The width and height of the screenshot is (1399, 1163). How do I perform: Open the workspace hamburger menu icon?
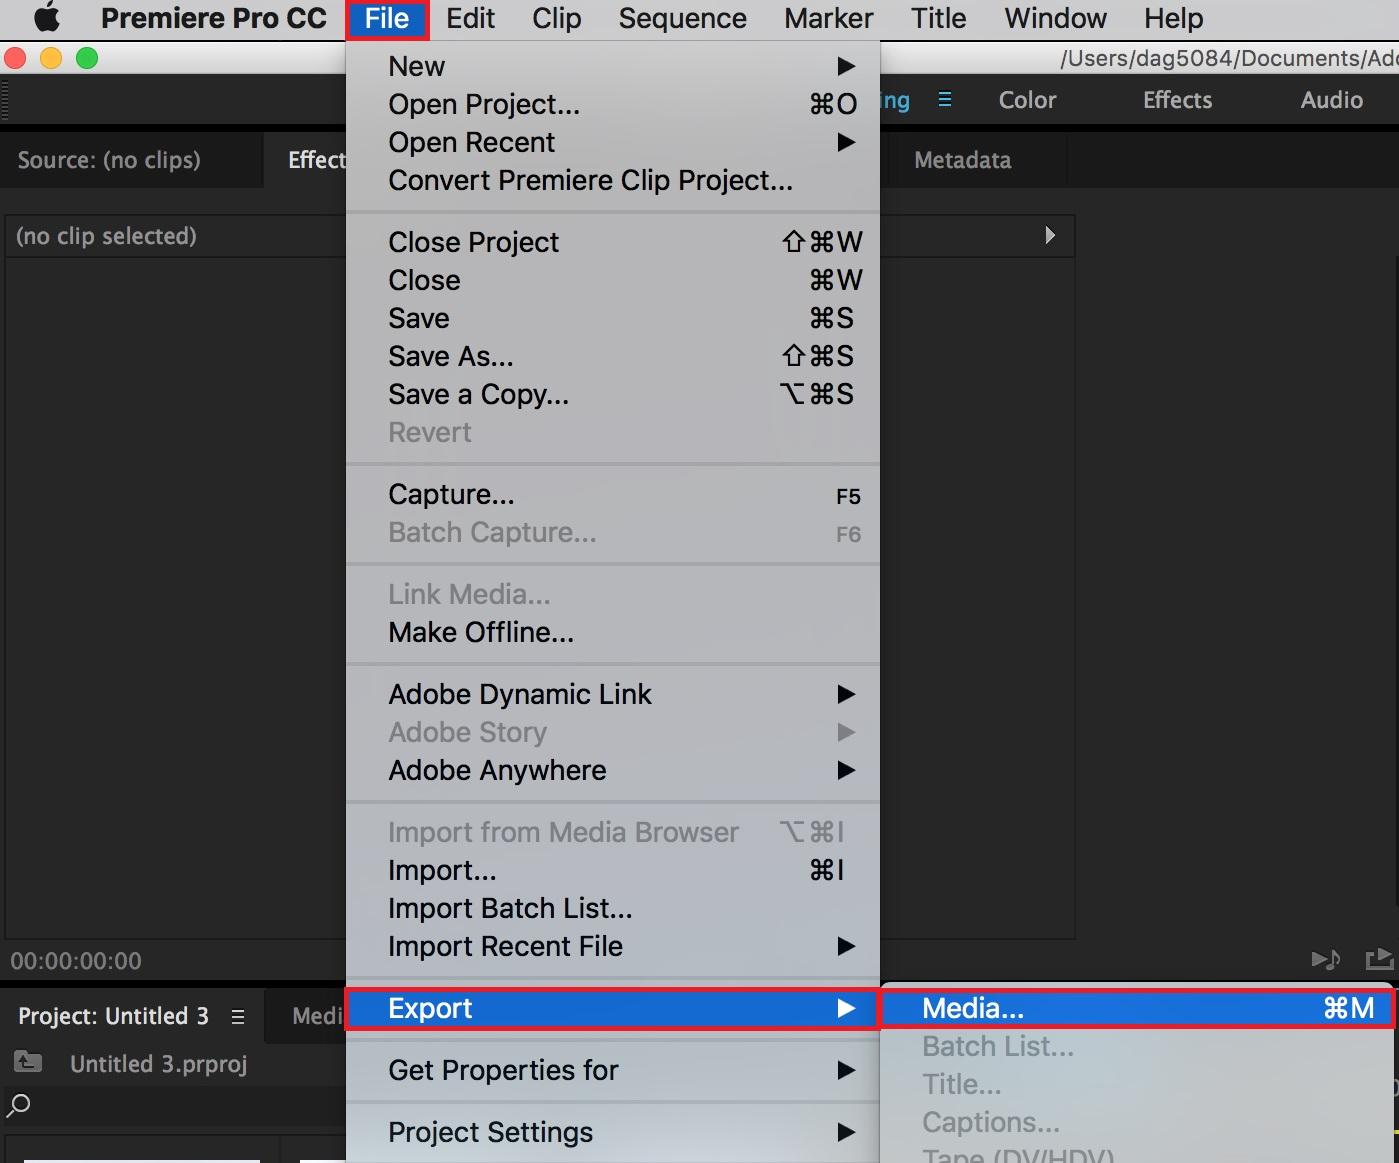[x=945, y=100]
